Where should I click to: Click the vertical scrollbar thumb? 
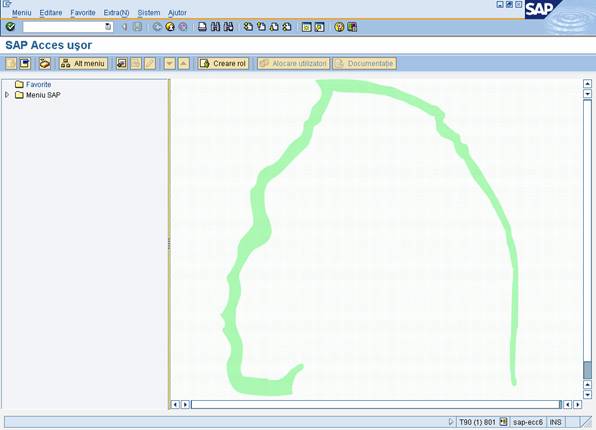[x=587, y=370]
